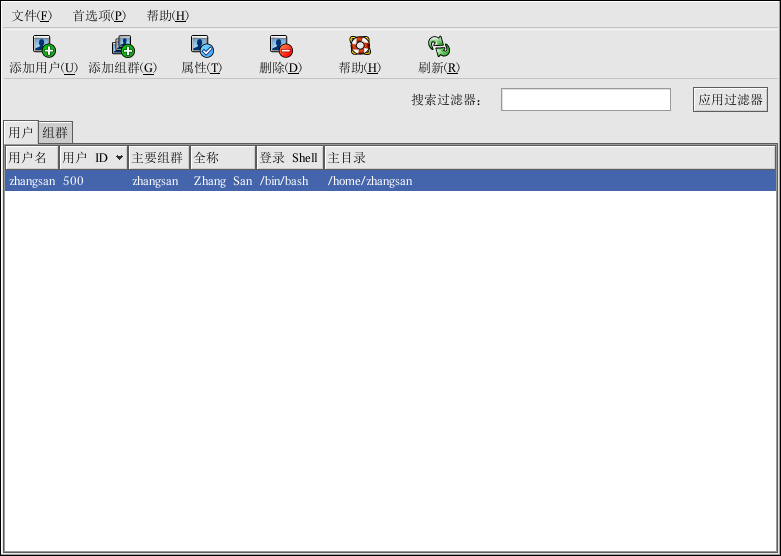781x556 pixels.
Task: Sort by the 主要组群 column header
Action: click(x=158, y=158)
